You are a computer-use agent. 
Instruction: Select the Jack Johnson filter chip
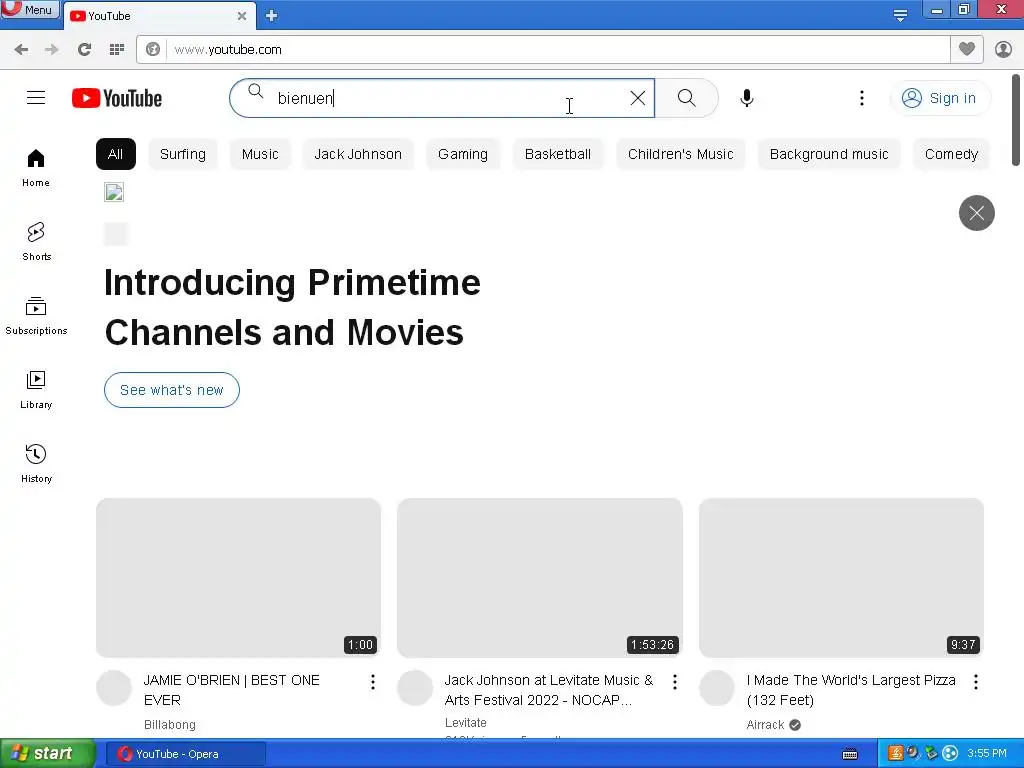point(358,154)
